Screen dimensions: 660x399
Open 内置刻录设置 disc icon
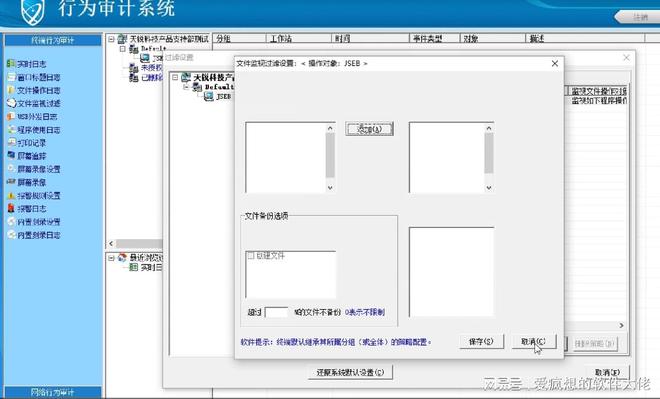point(11,222)
